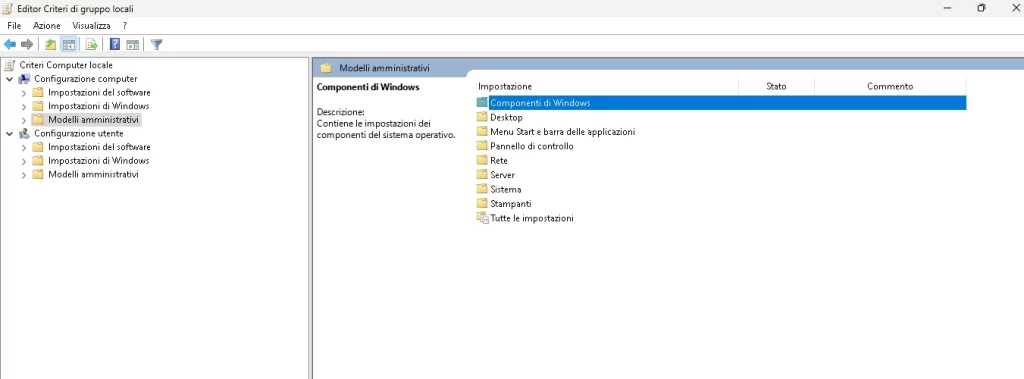Screen dimensions: 1024x379
Task: Select the Rete entry text
Action: pos(499,160)
